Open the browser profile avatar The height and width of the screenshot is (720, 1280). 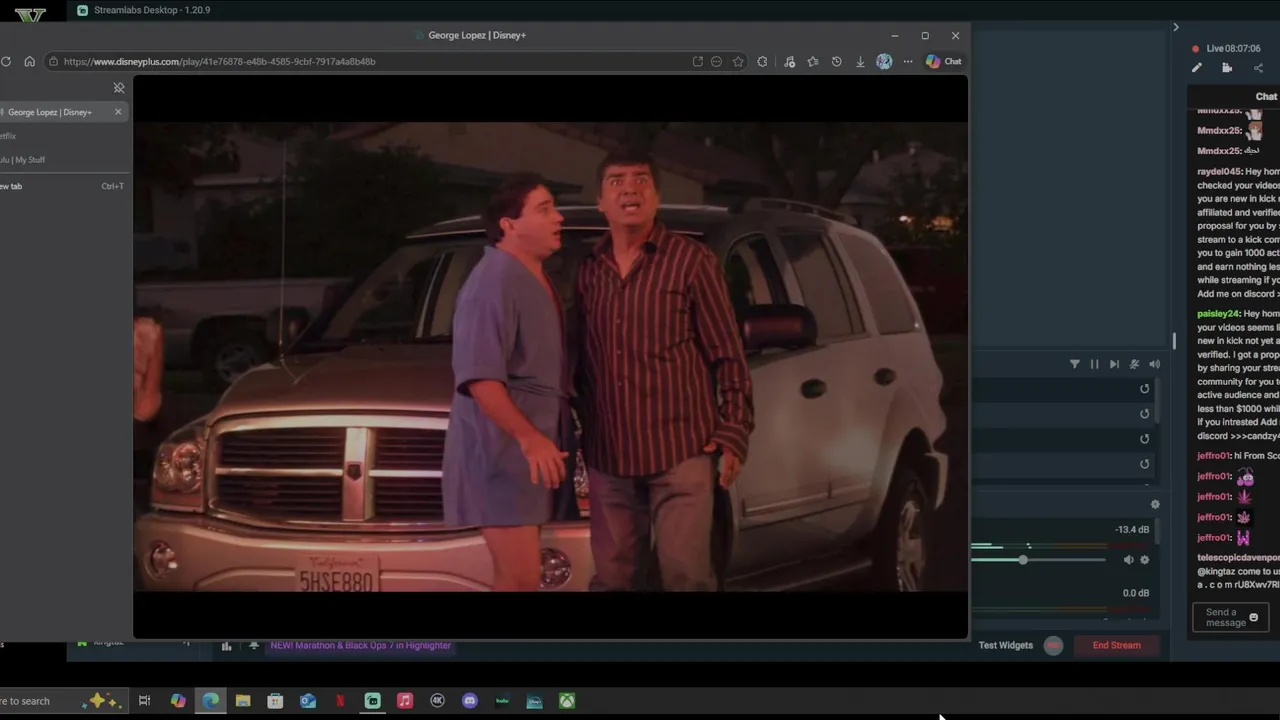point(884,61)
